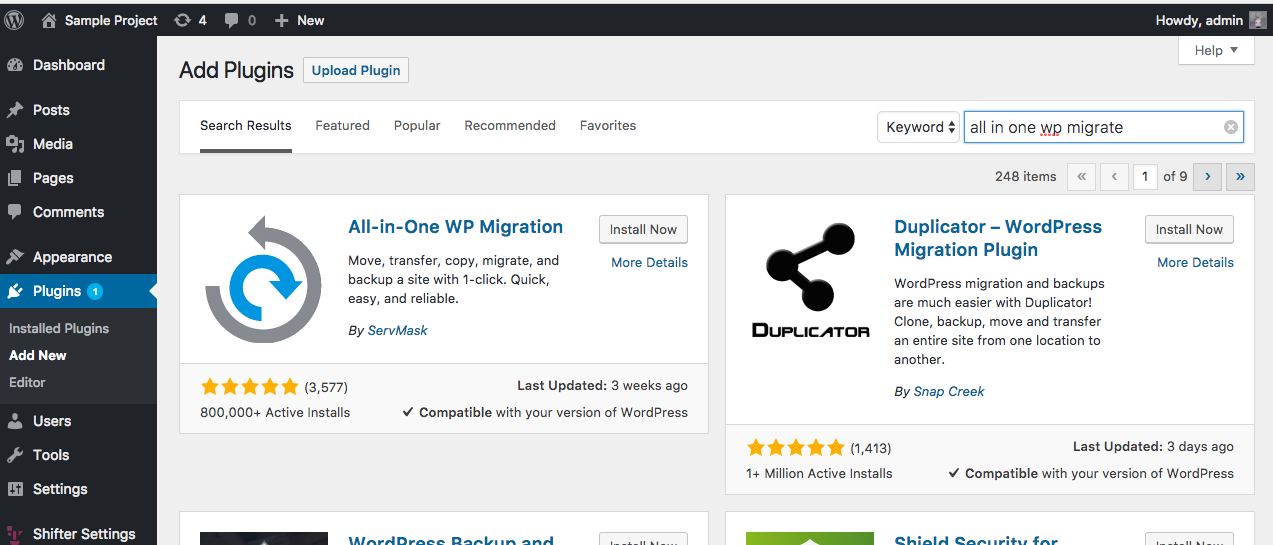The height and width of the screenshot is (545, 1273).
Task: View More Details for All-in-One WP Migration
Action: tap(650, 262)
